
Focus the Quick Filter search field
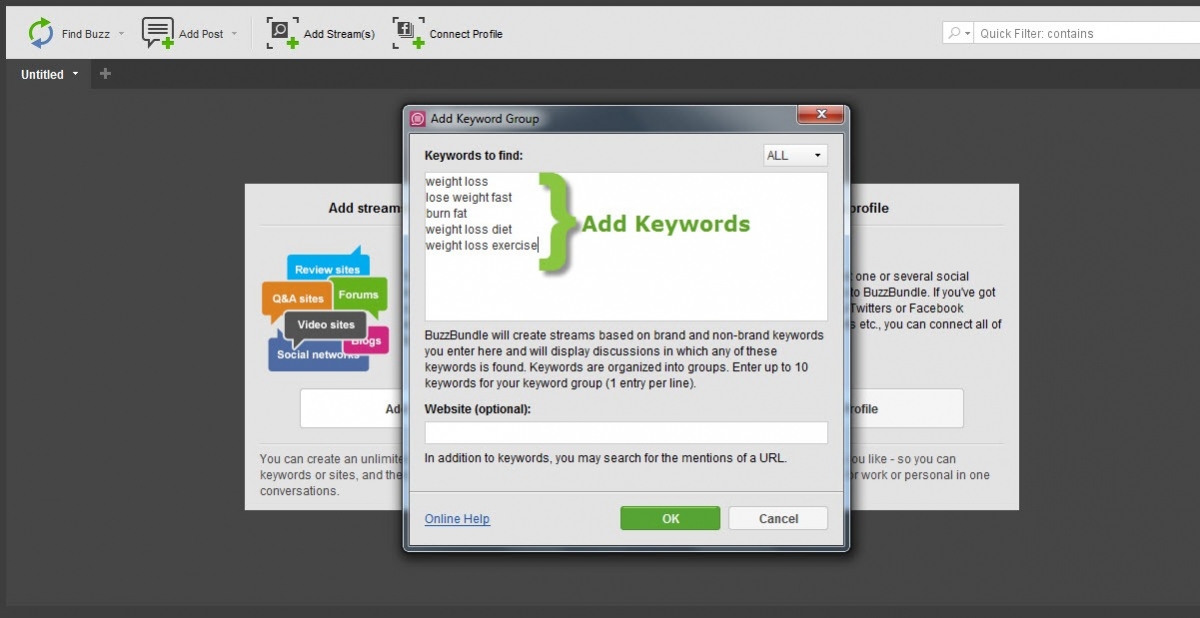(x=1085, y=33)
